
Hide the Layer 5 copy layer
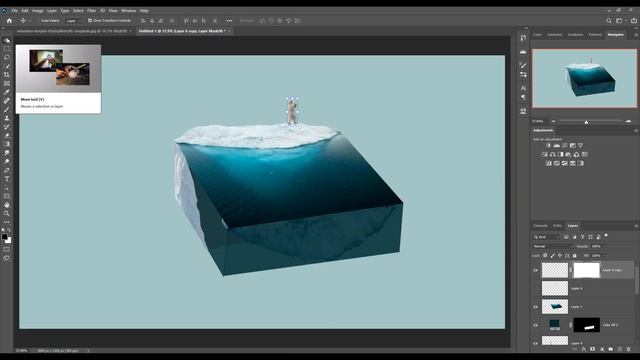pos(535,270)
